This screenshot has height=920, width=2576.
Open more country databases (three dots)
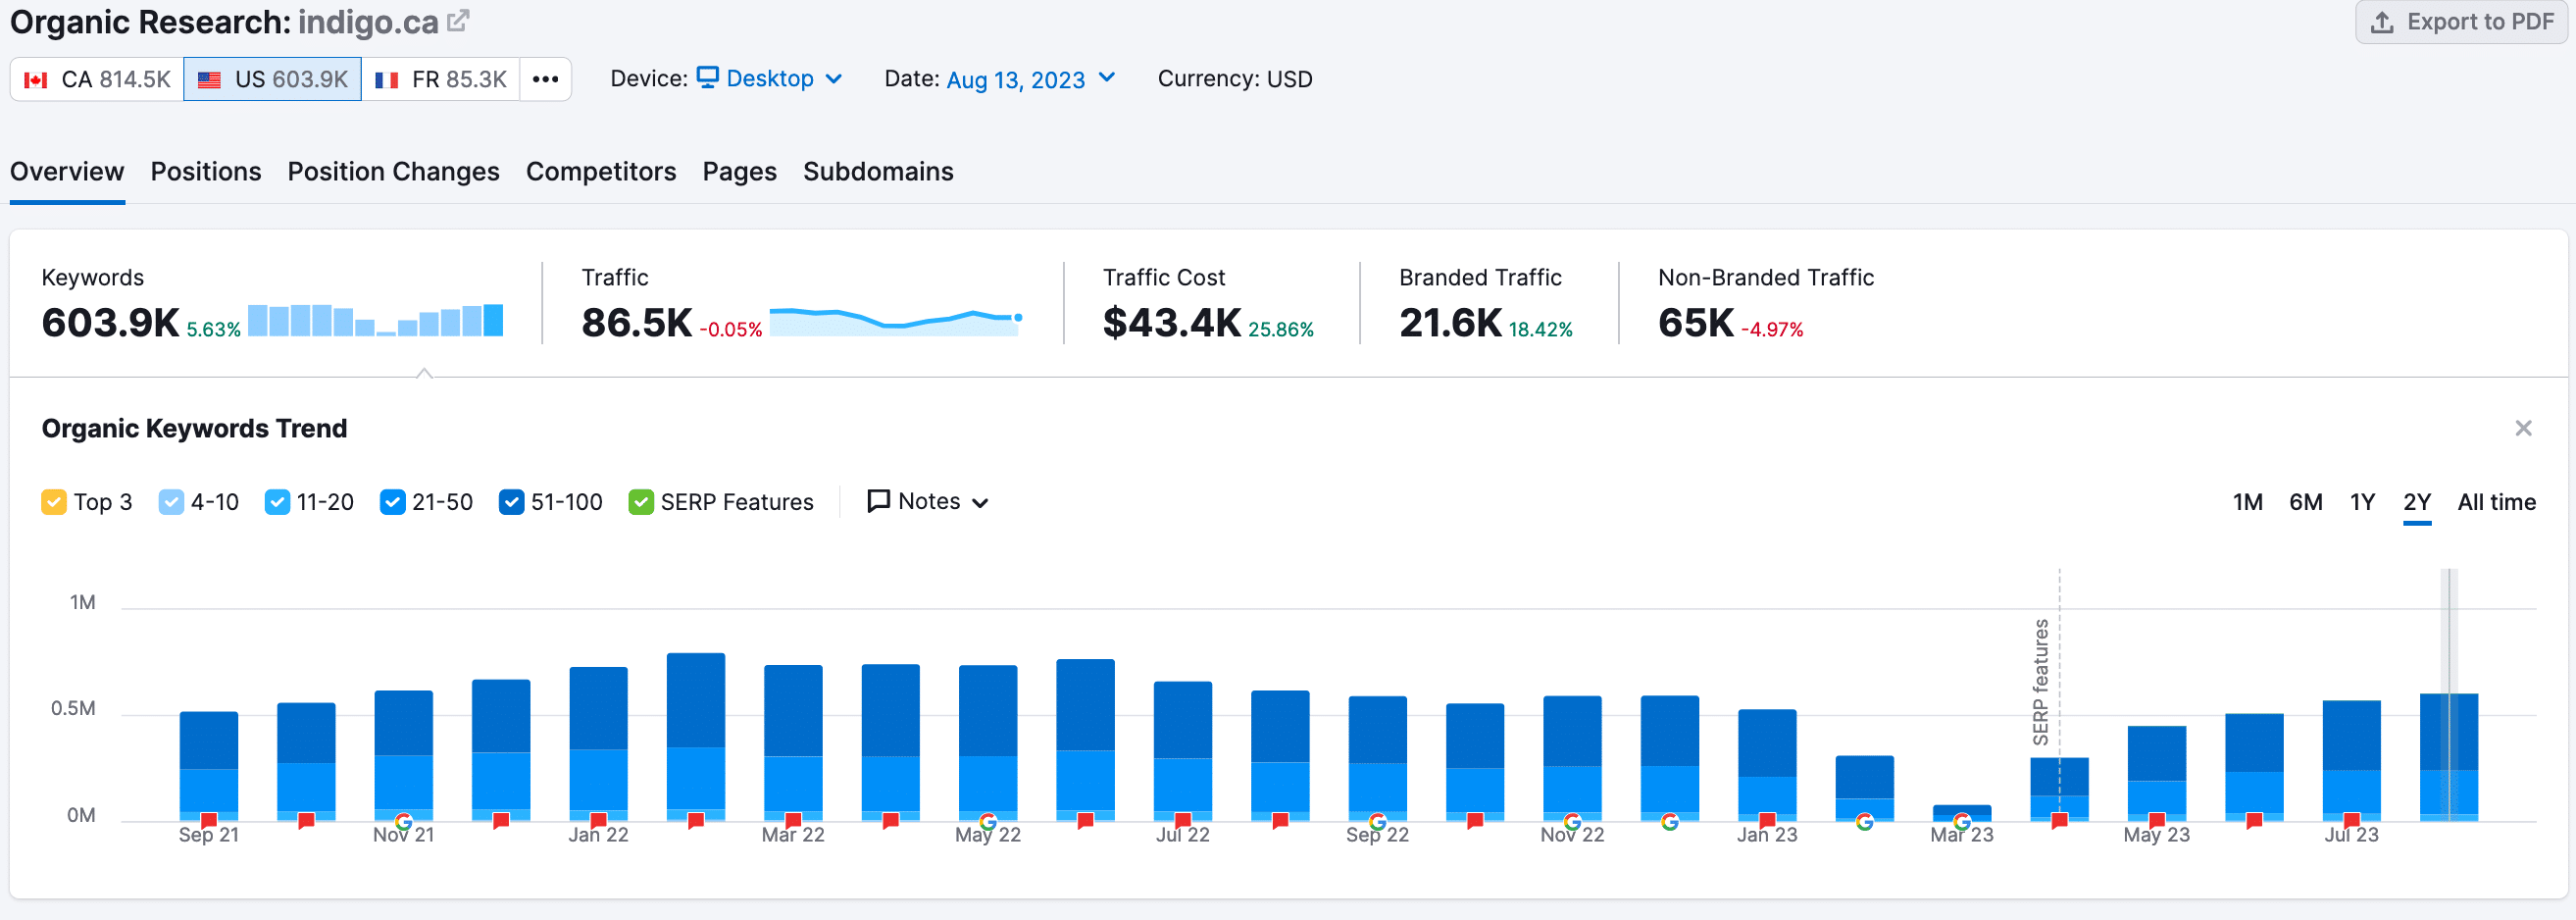[545, 79]
